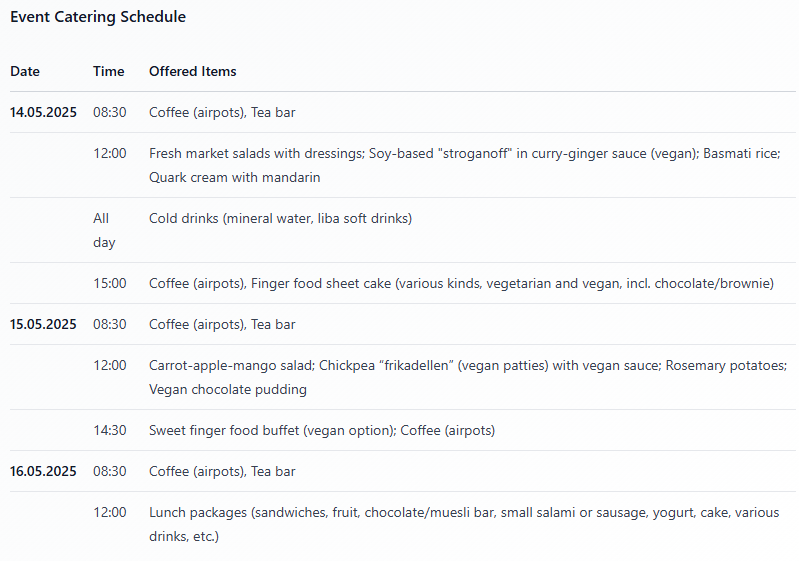Click the 12:00 time beside Fresh market salads
Screen dimensions: 799x561
click(x=110, y=153)
